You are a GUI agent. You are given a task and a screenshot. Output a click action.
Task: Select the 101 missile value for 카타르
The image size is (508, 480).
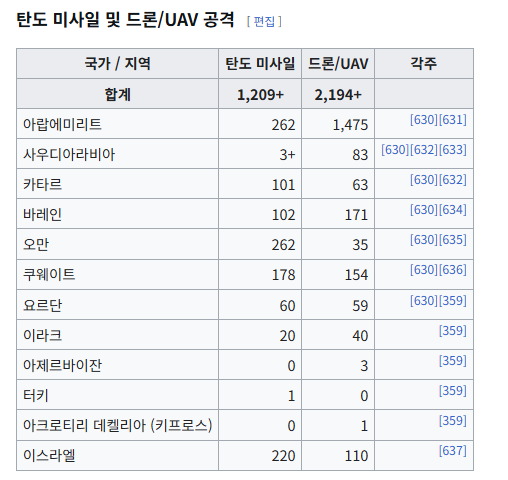[284, 185]
